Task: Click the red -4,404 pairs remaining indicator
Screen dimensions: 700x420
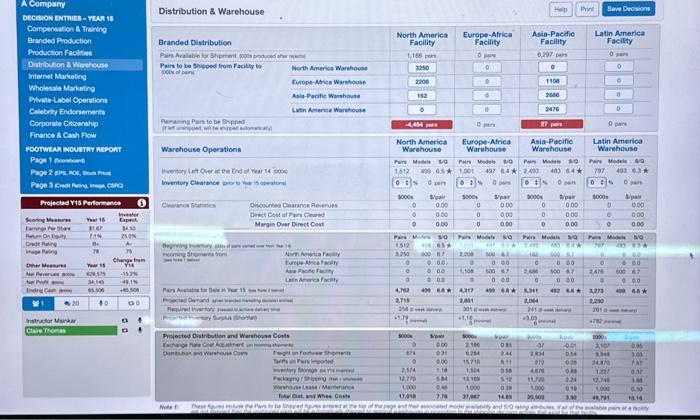Action: (422, 125)
